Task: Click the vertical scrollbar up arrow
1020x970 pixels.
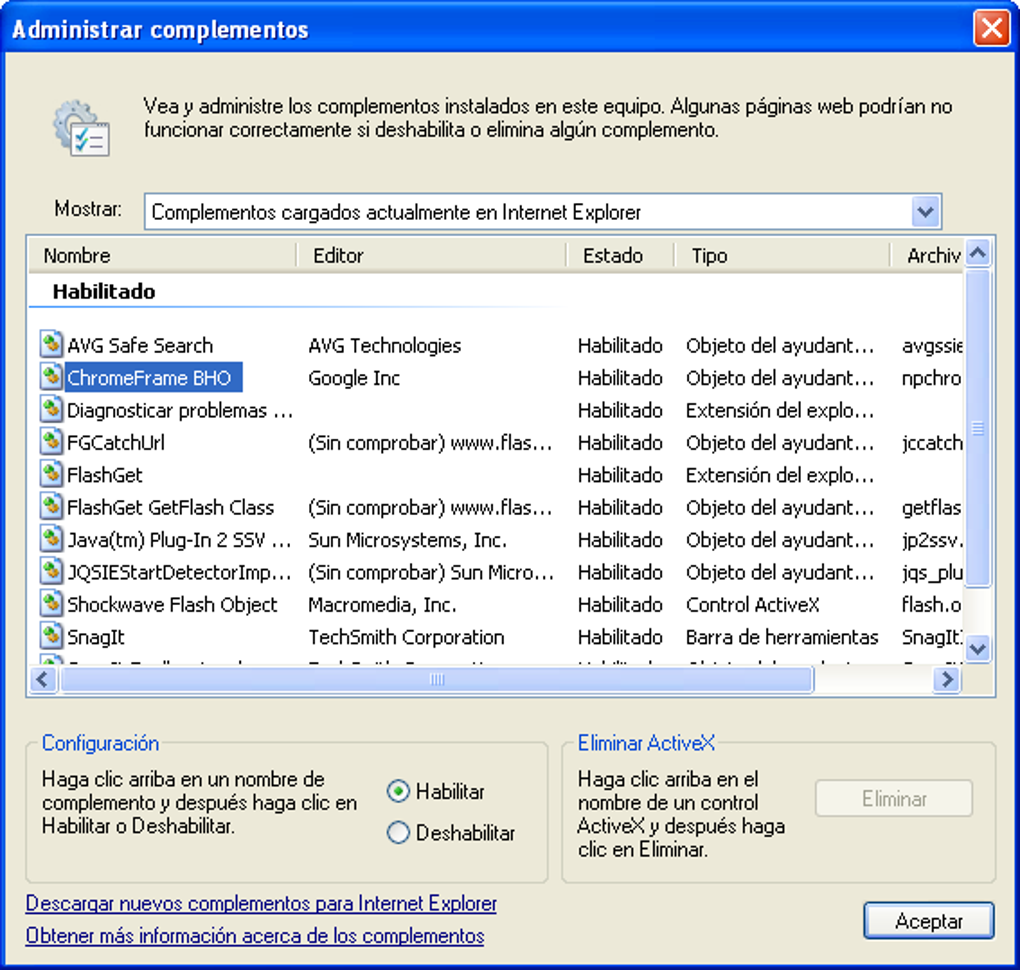Action: pyautogui.click(x=978, y=253)
